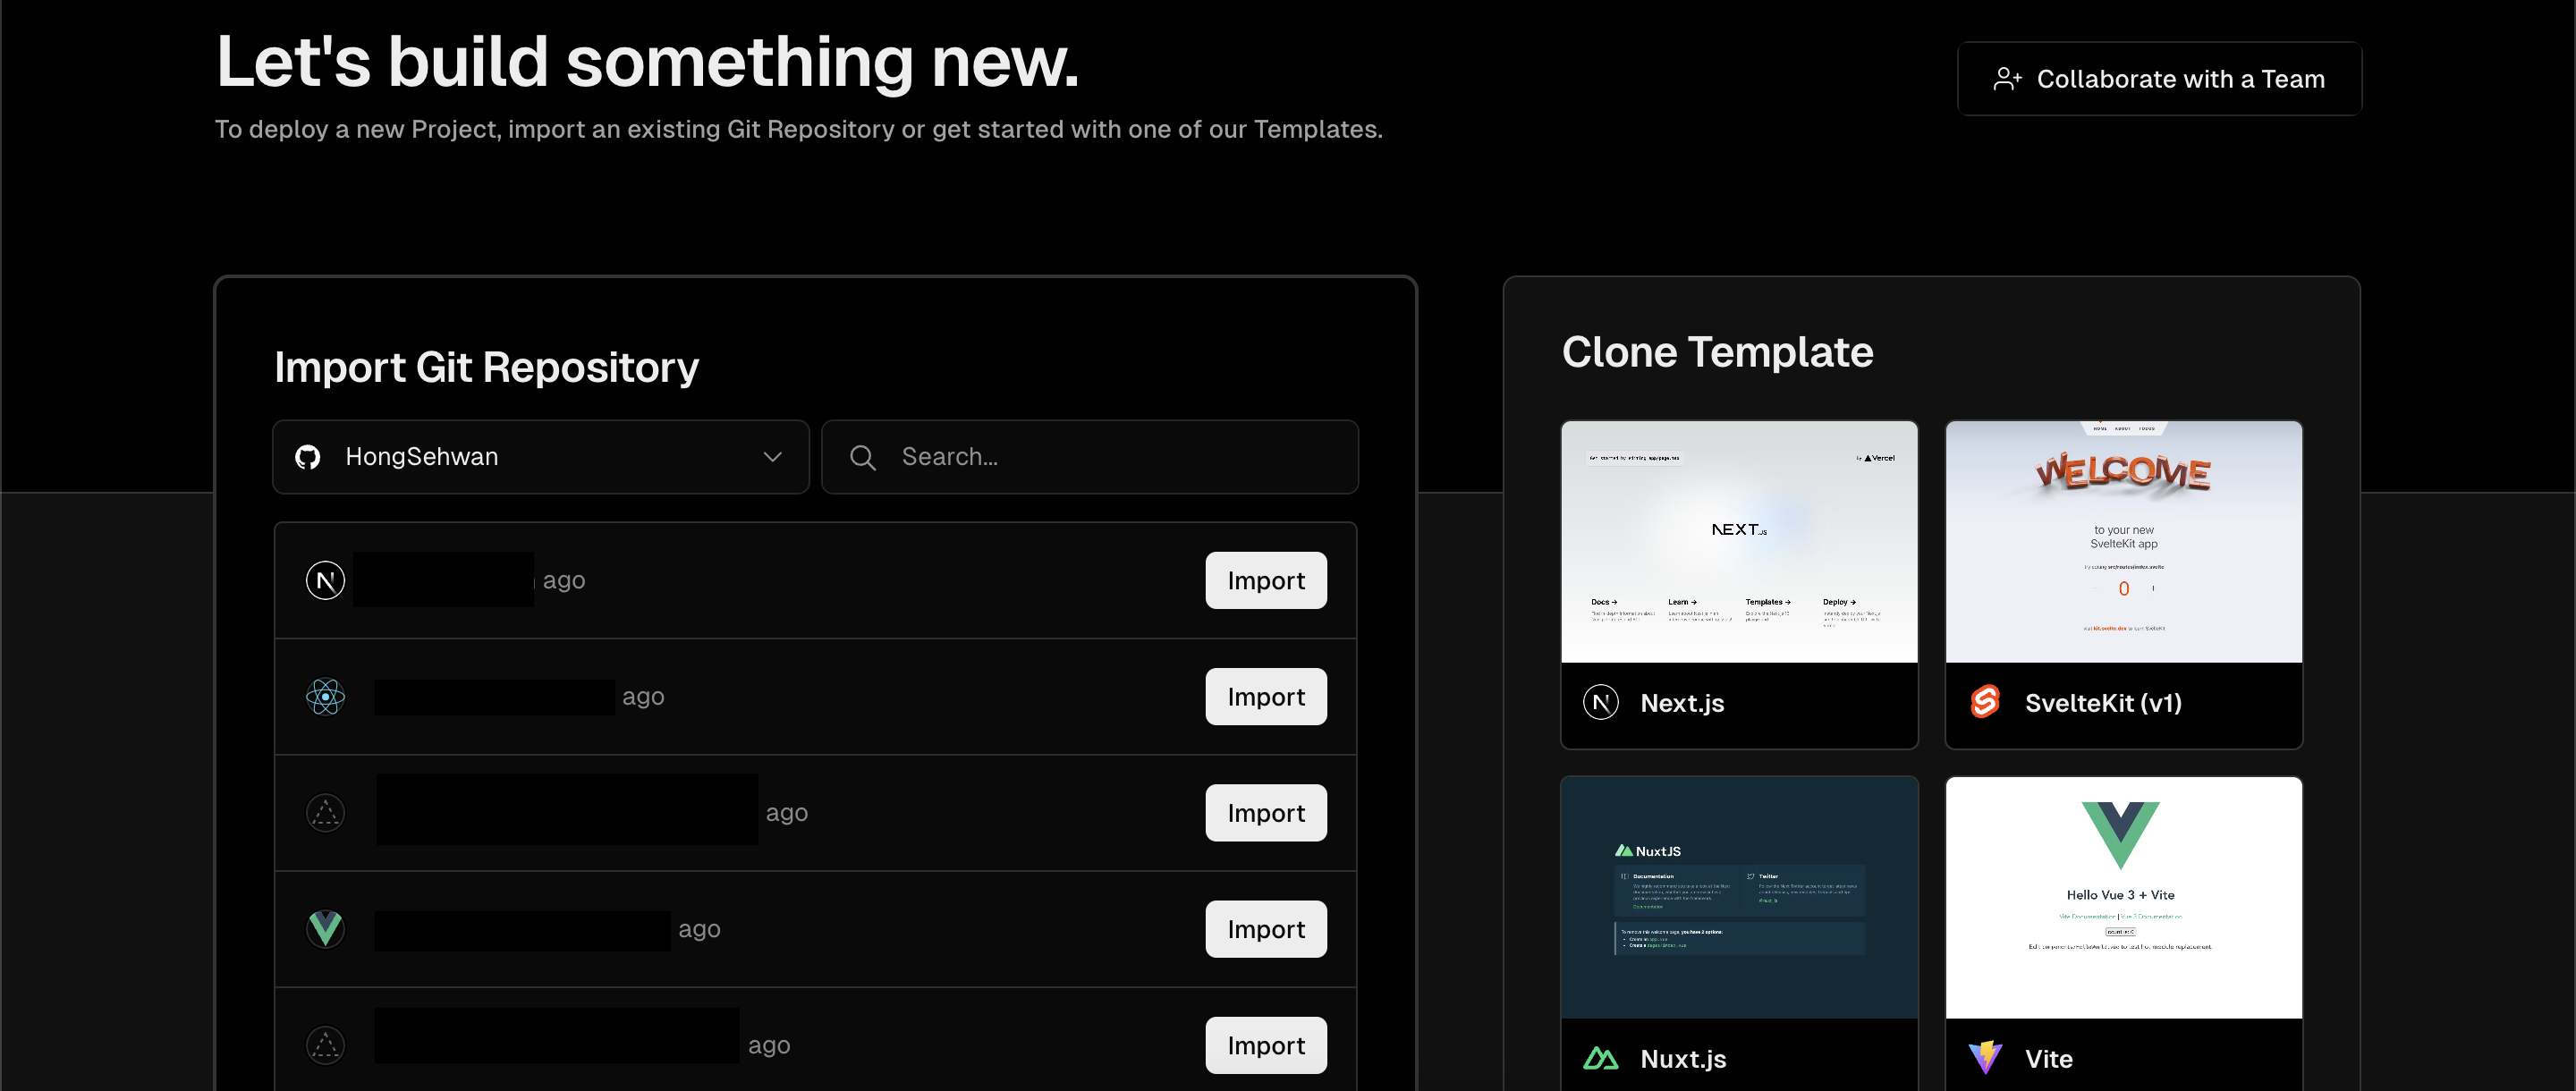Import the repository with React icon
The height and width of the screenshot is (1091, 2576).
pyautogui.click(x=1266, y=697)
